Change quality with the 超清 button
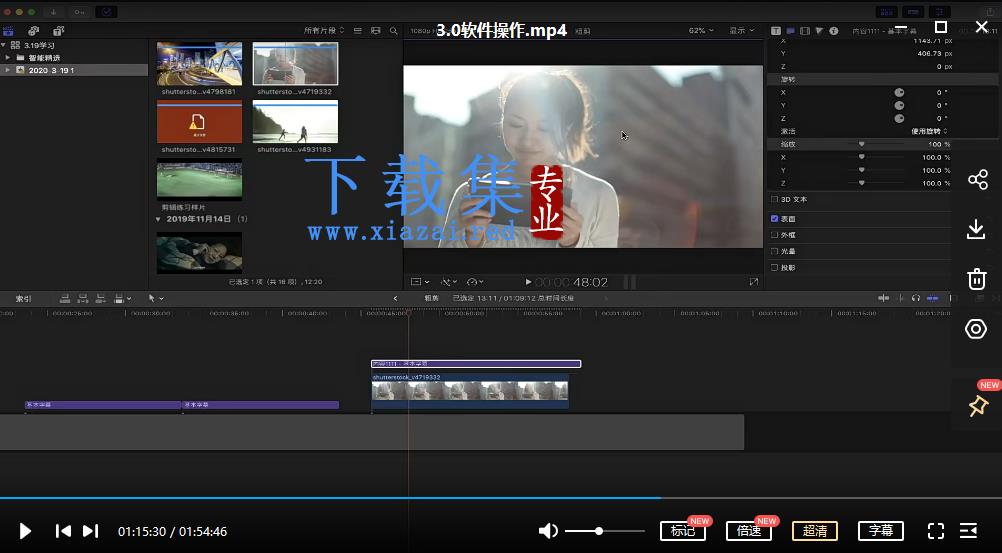This screenshot has height=553, width=1002. 815,531
